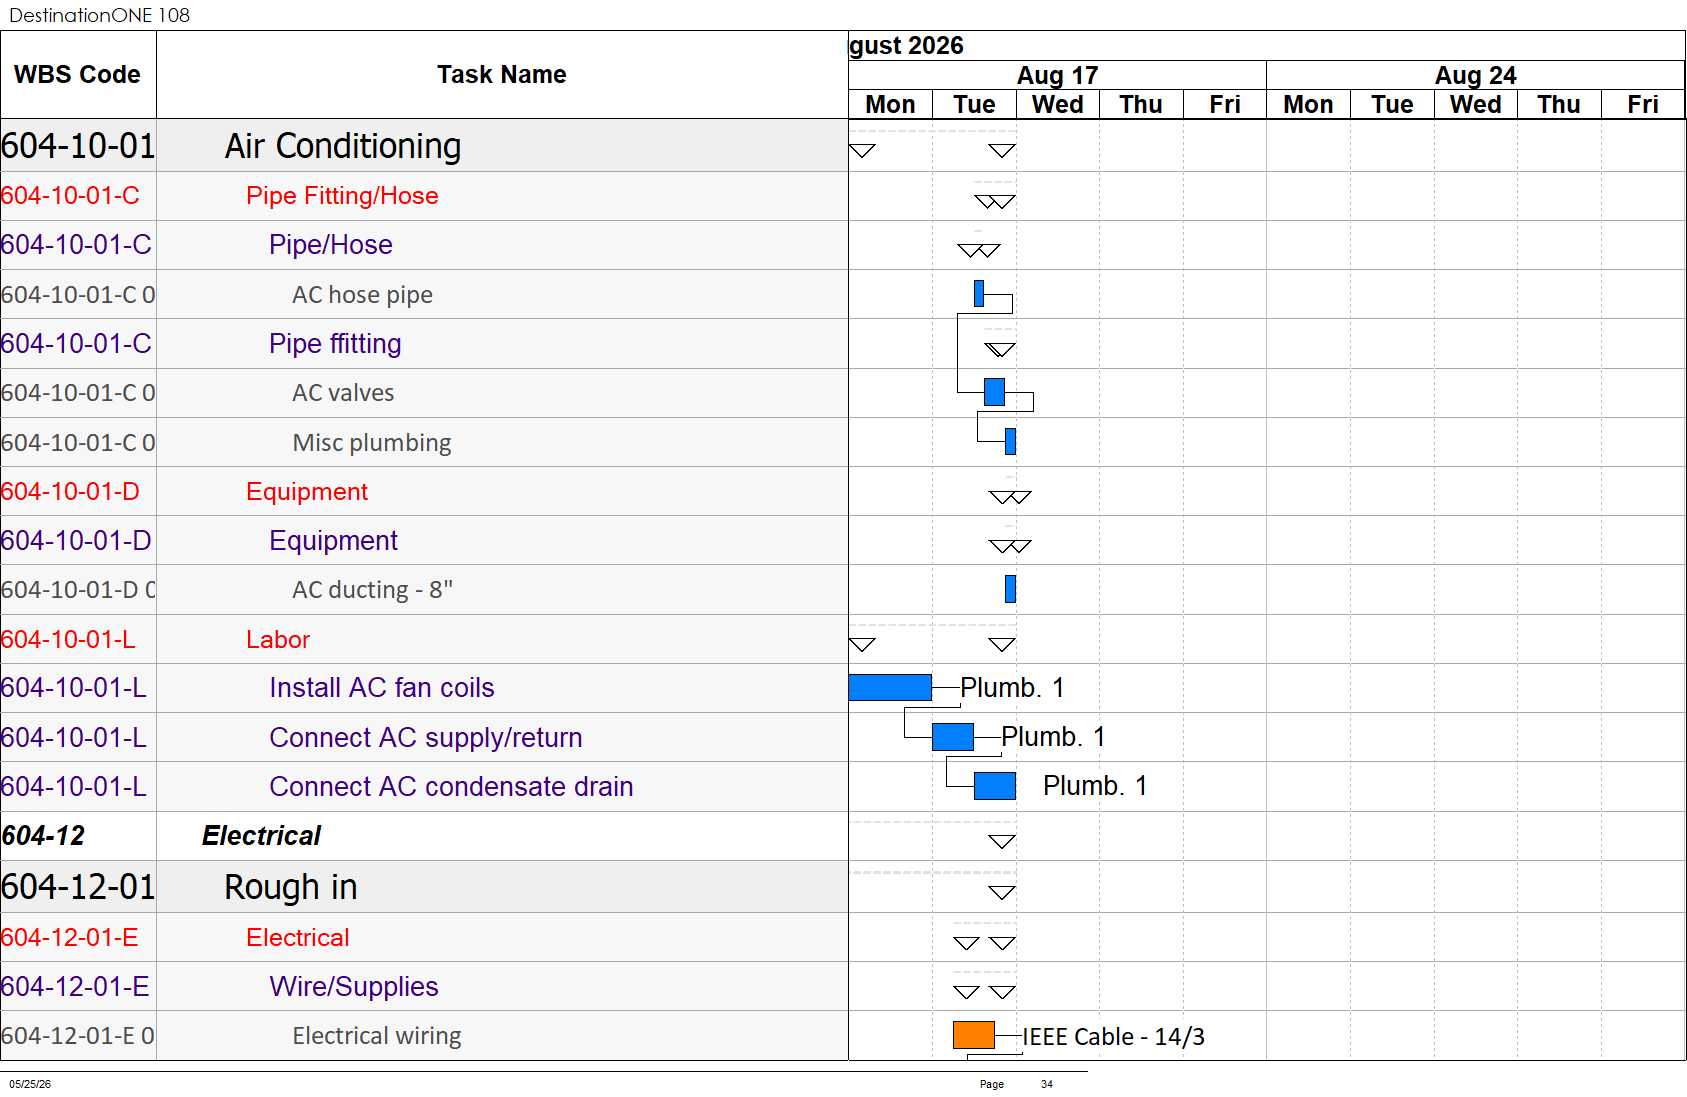Select the bold italic Electrical task name

click(261, 836)
